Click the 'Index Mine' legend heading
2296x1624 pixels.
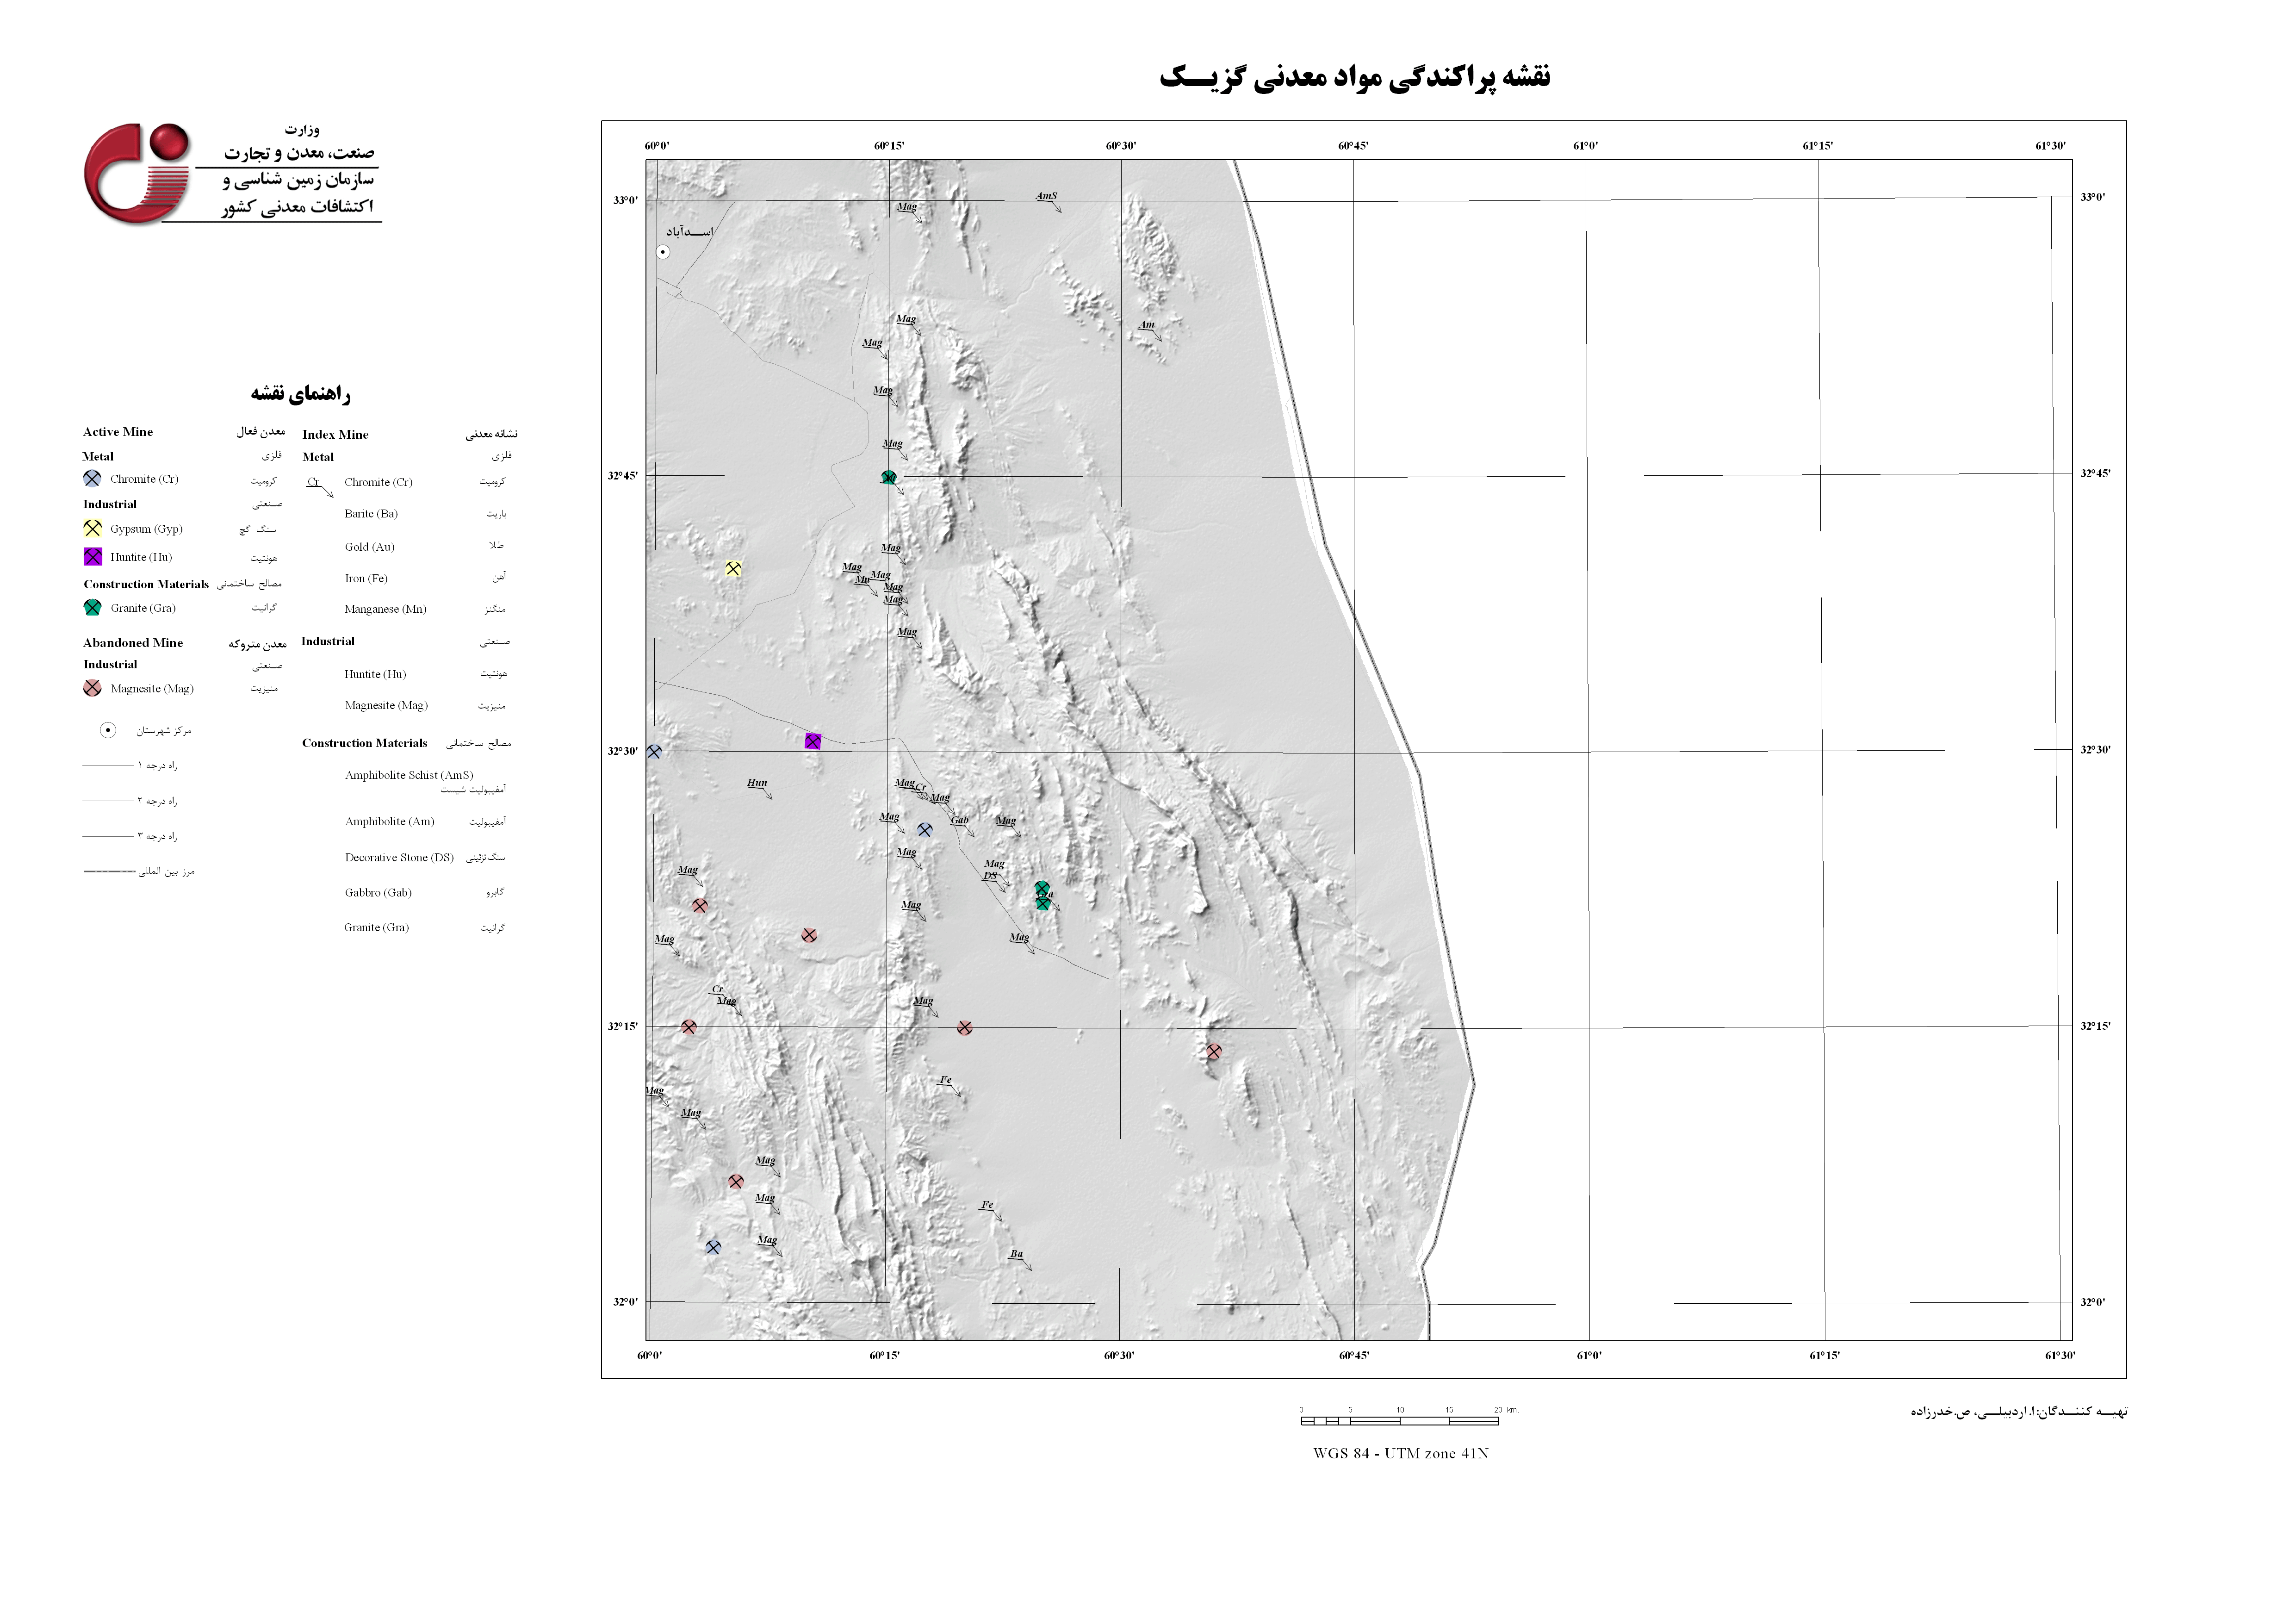(335, 435)
